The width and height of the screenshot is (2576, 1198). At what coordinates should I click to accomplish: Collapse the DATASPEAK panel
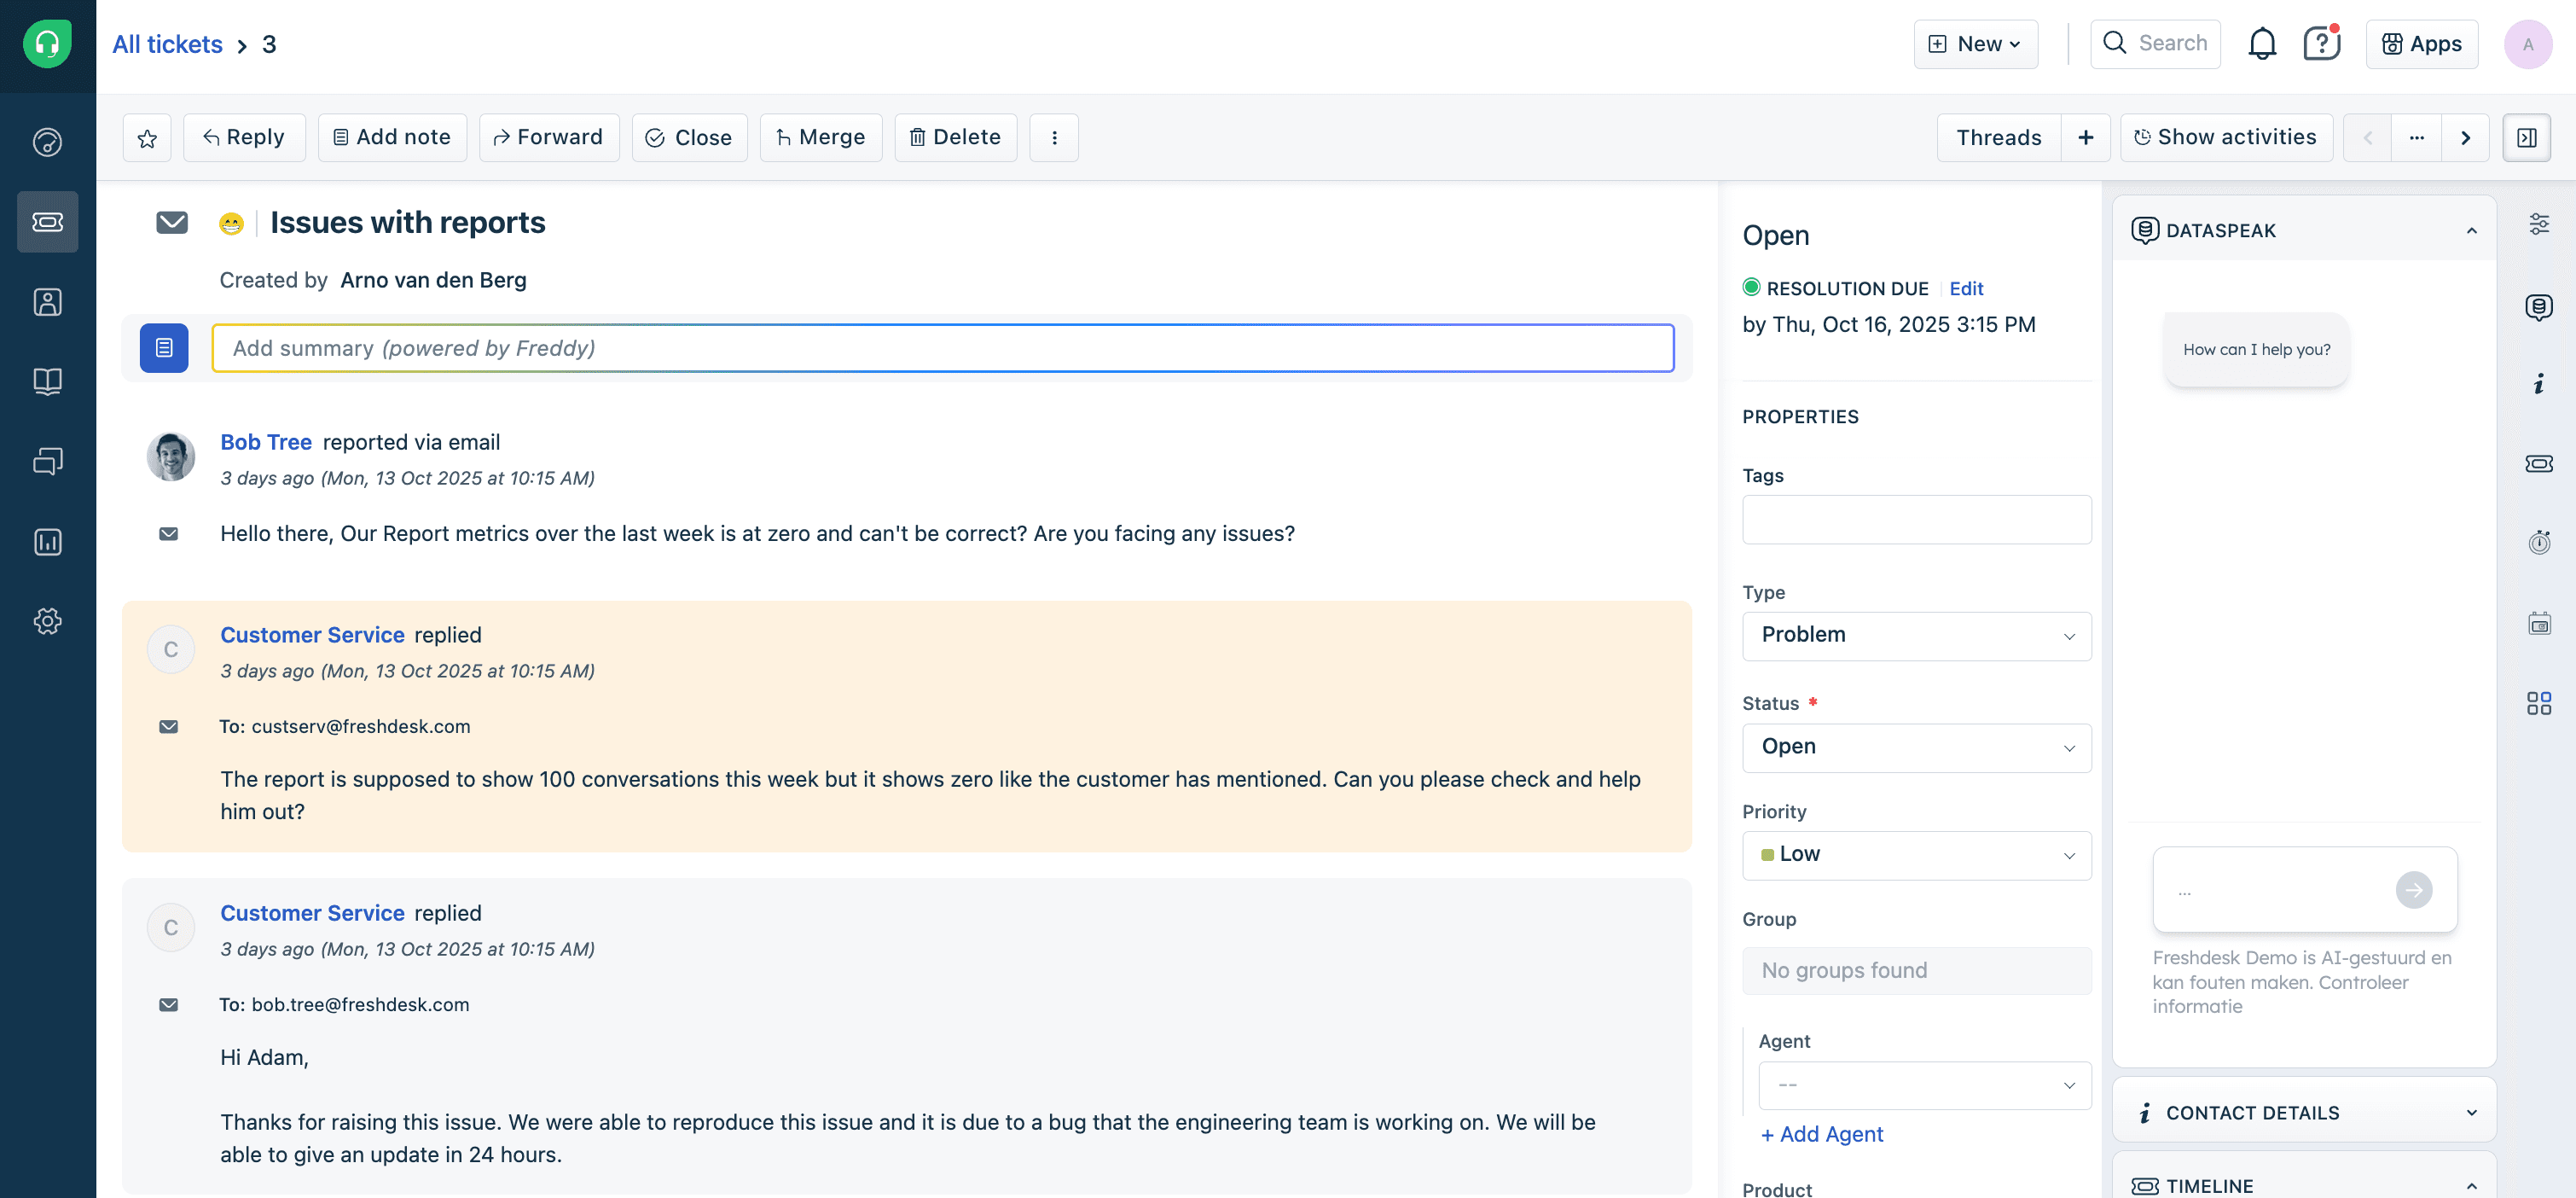2471,230
